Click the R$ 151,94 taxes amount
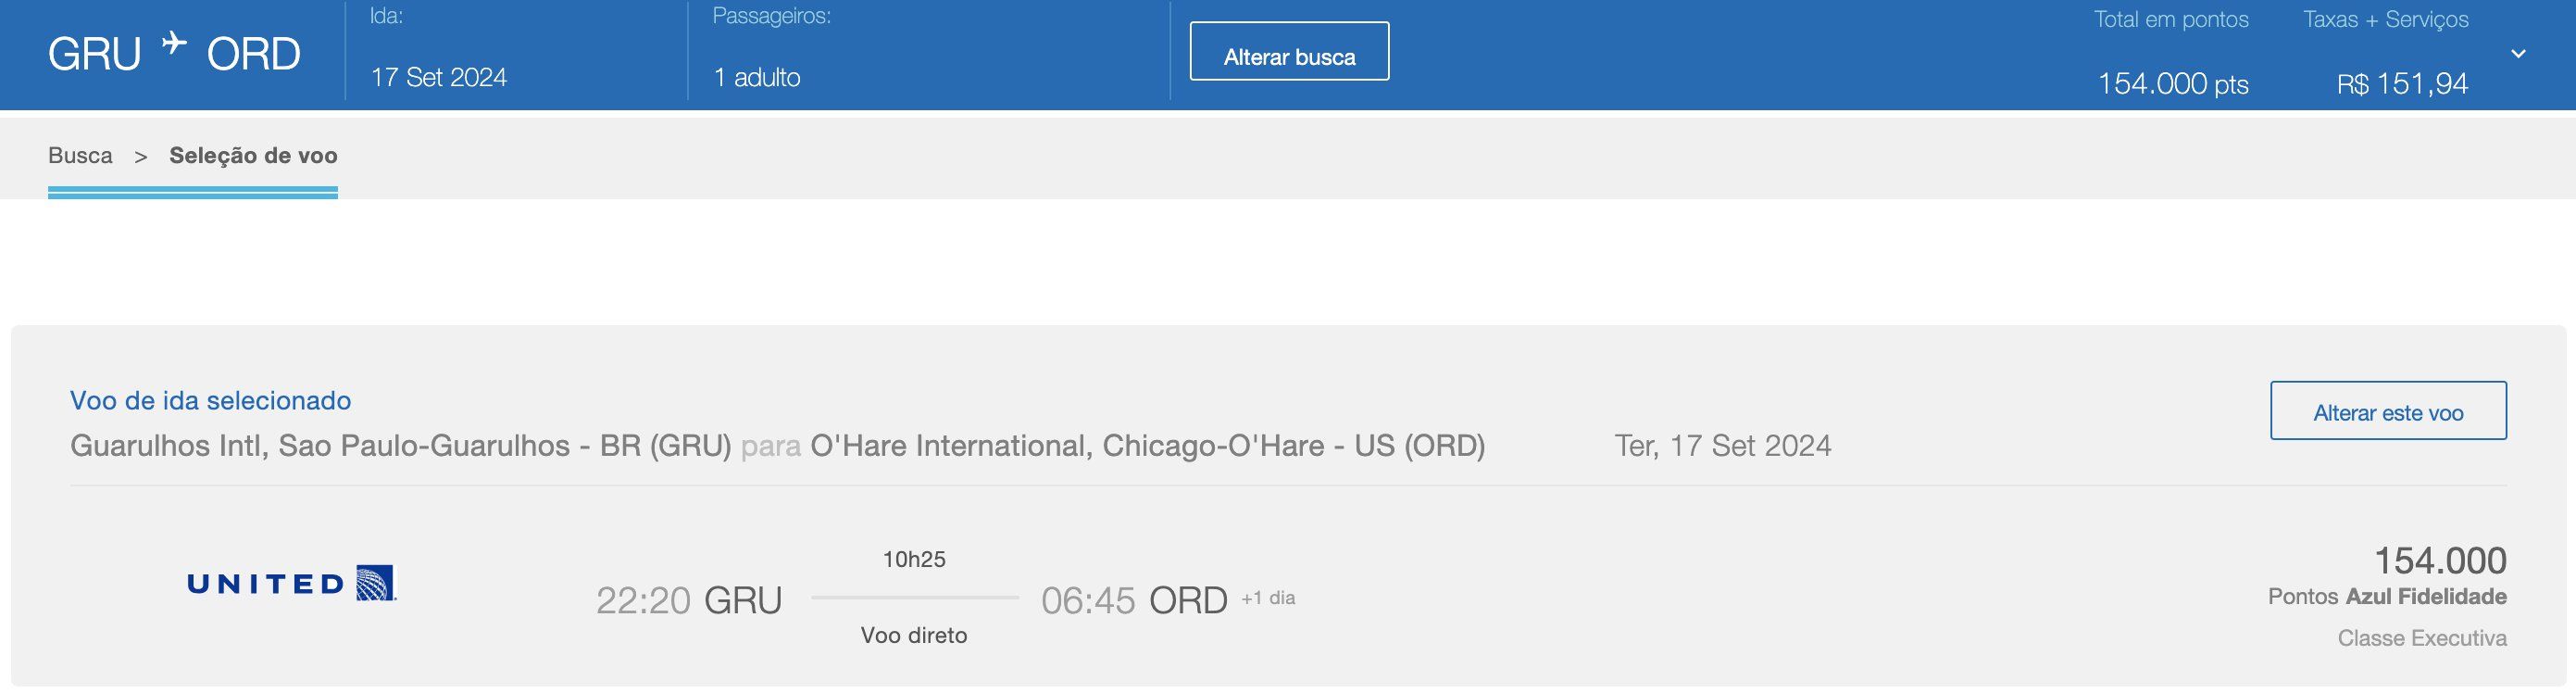This screenshot has width=2576, height=693. tap(2402, 83)
